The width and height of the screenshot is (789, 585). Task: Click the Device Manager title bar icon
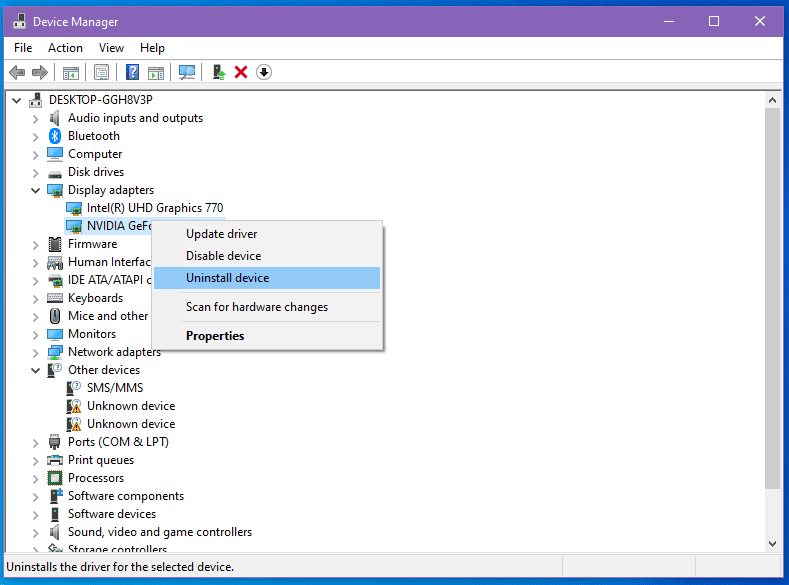20,22
